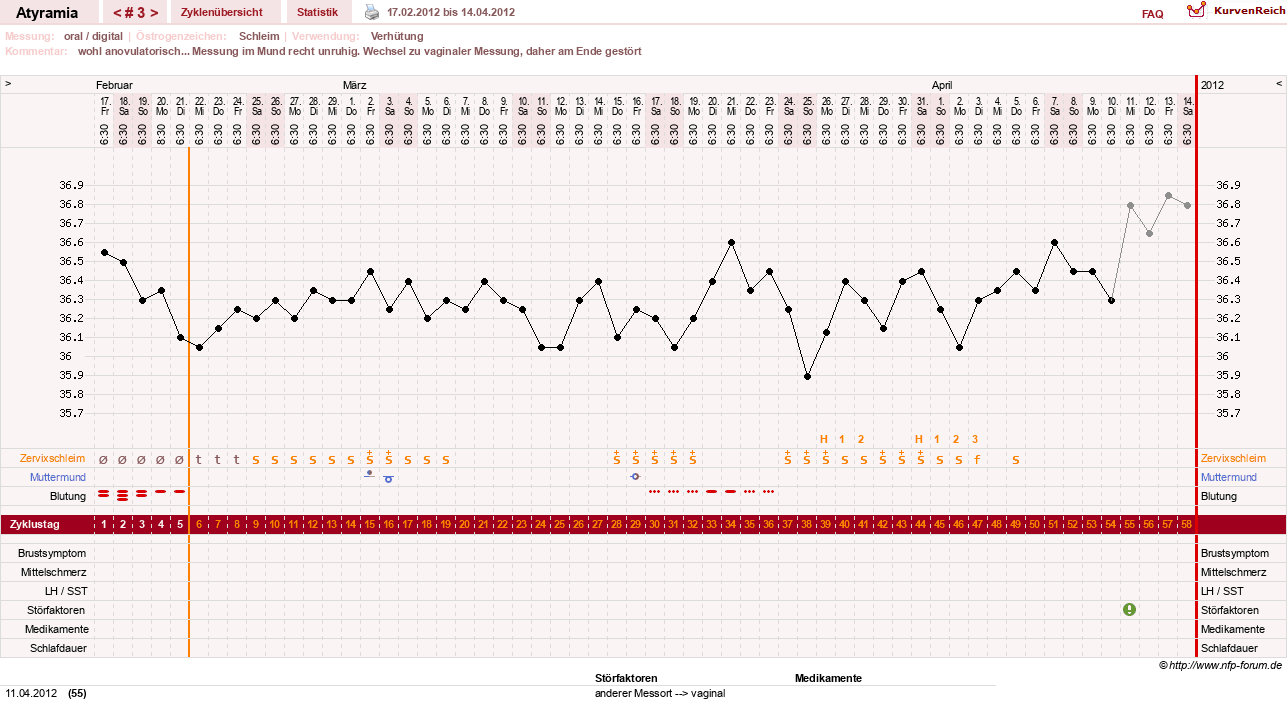
Task: Click the first H marker above day 39
Action: (x=825, y=439)
